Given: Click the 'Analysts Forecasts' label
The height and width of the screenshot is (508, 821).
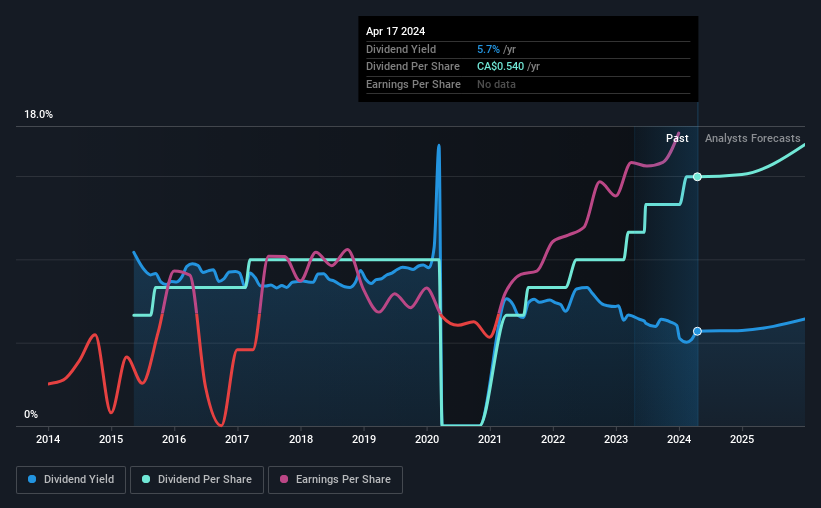Looking at the screenshot, I should coord(752,138).
